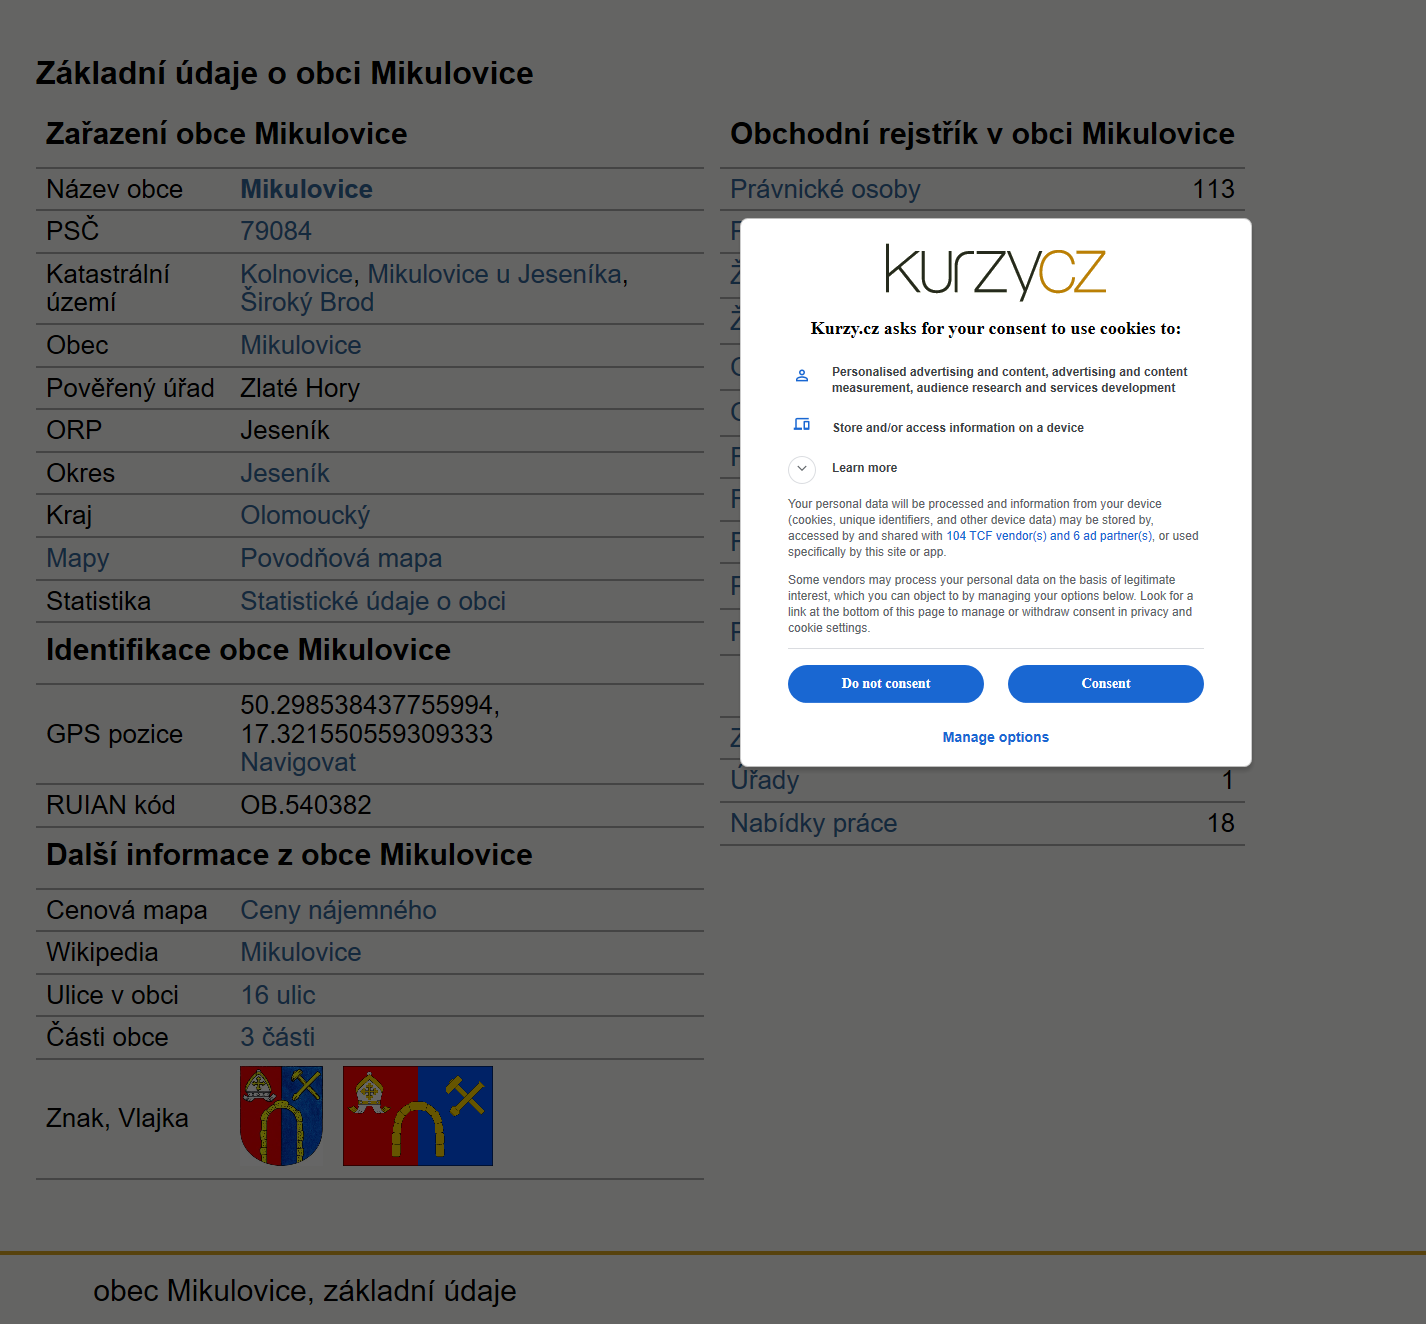
Task: Click the Mikulovice coat of arms image
Action: [x=281, y=1116]
